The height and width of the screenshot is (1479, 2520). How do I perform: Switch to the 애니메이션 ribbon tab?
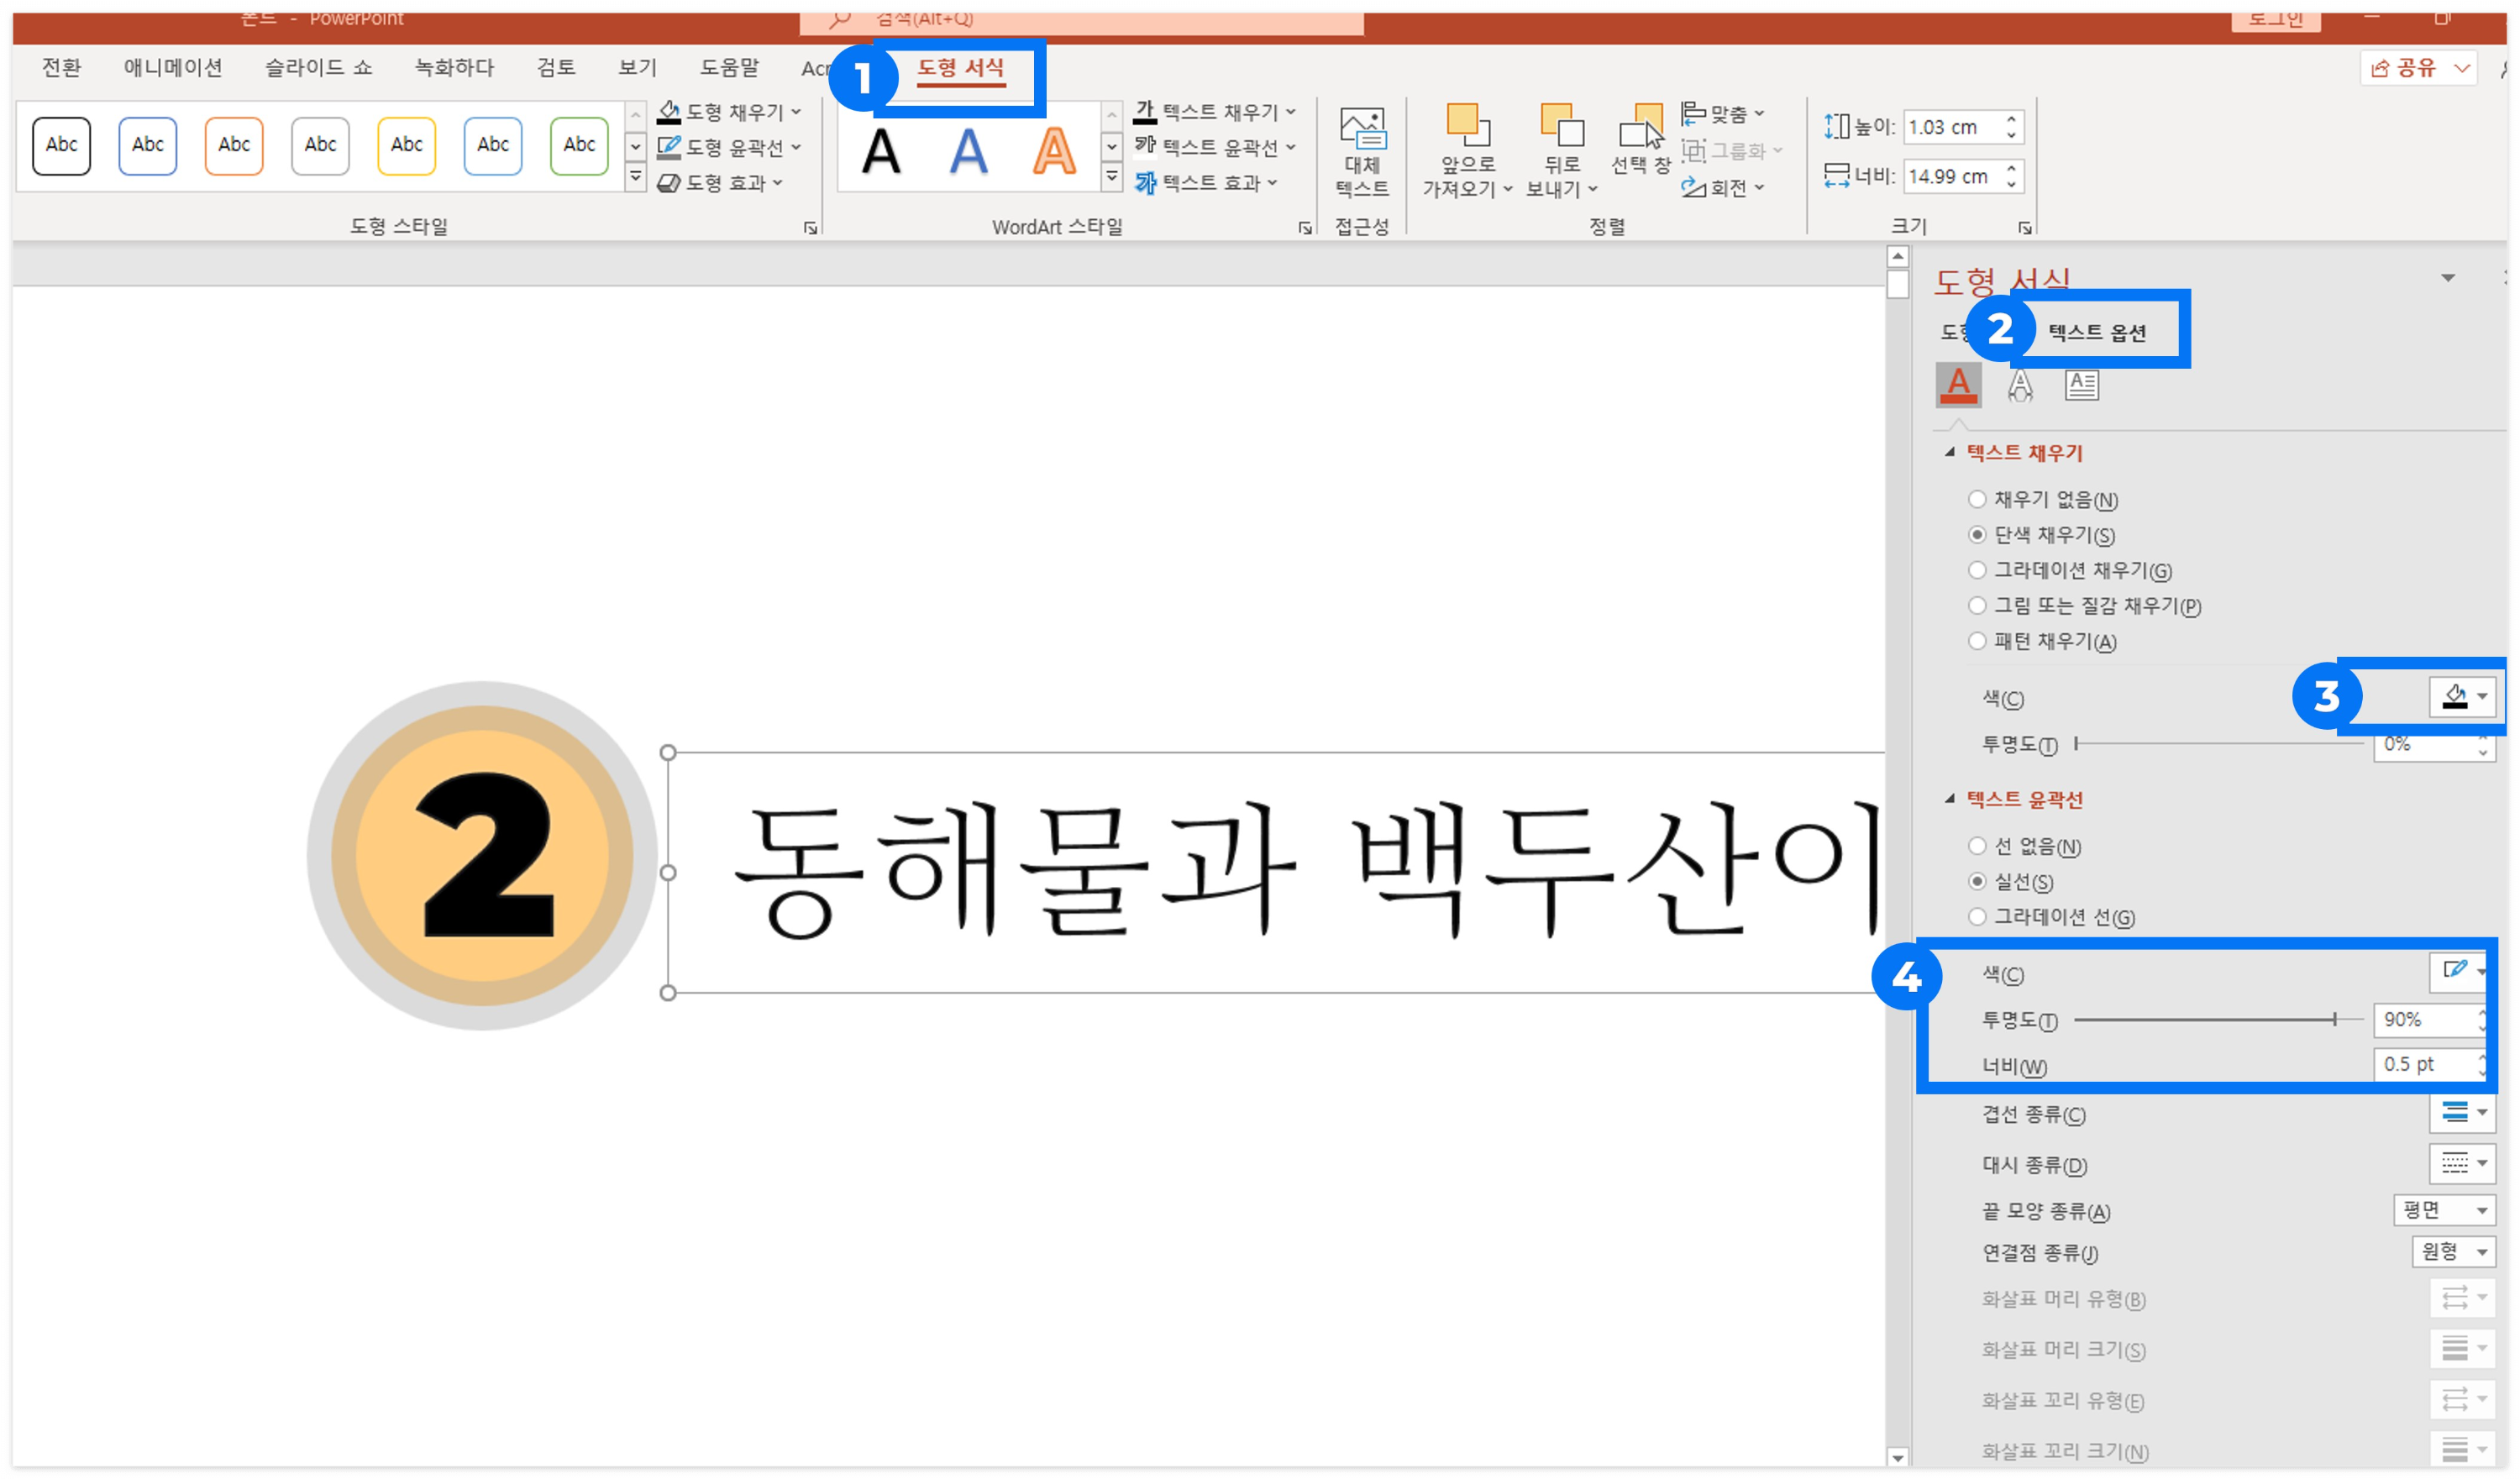[172, 67]
